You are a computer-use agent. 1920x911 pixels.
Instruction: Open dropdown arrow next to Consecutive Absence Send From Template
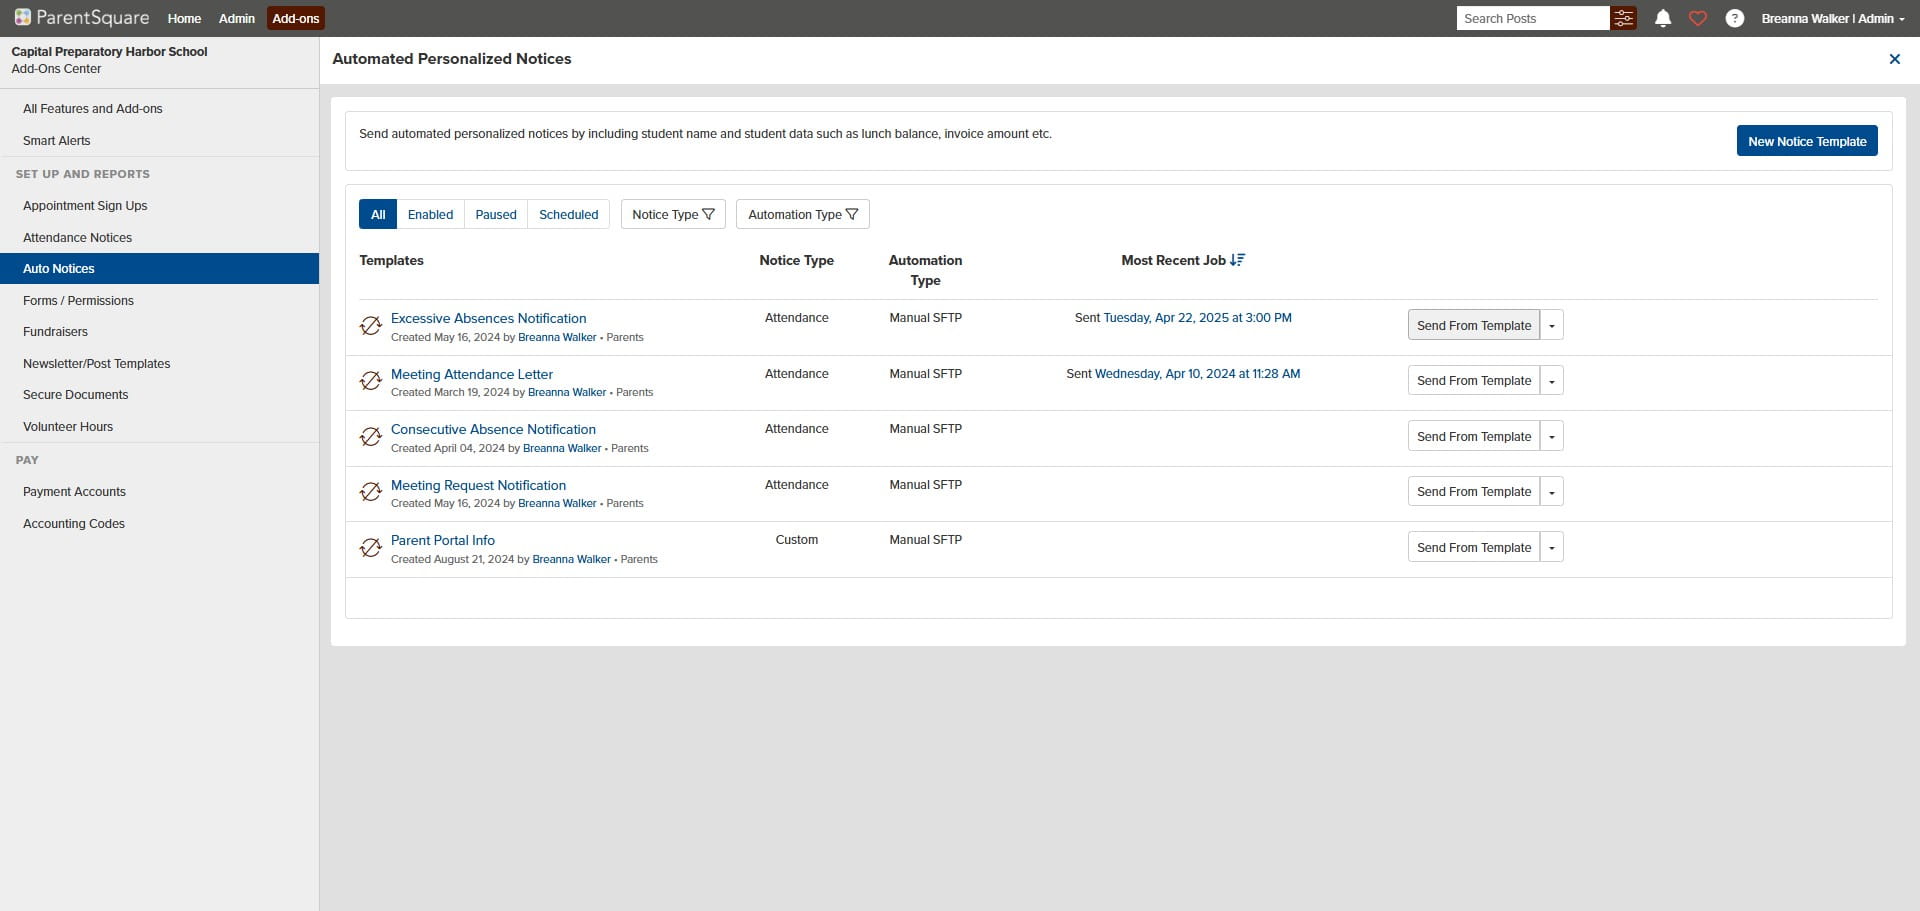click(x=1552, y=436)
